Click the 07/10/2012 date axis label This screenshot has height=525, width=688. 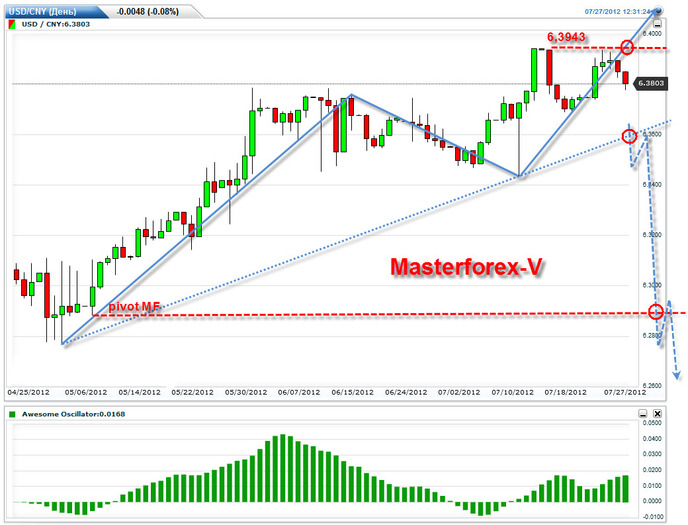coord(512,392)
